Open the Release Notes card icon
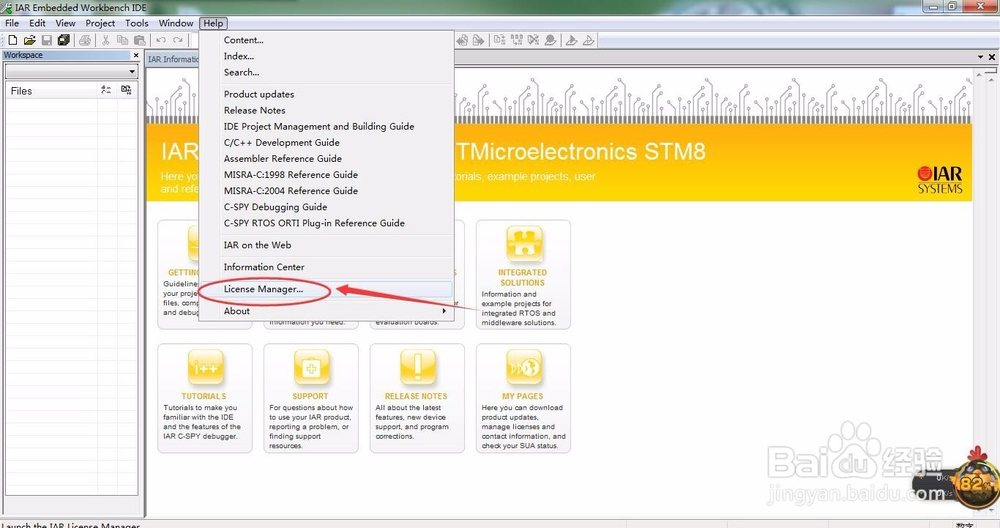Image resolution: width=1000 pixels, height=528 pixels. 417,367
